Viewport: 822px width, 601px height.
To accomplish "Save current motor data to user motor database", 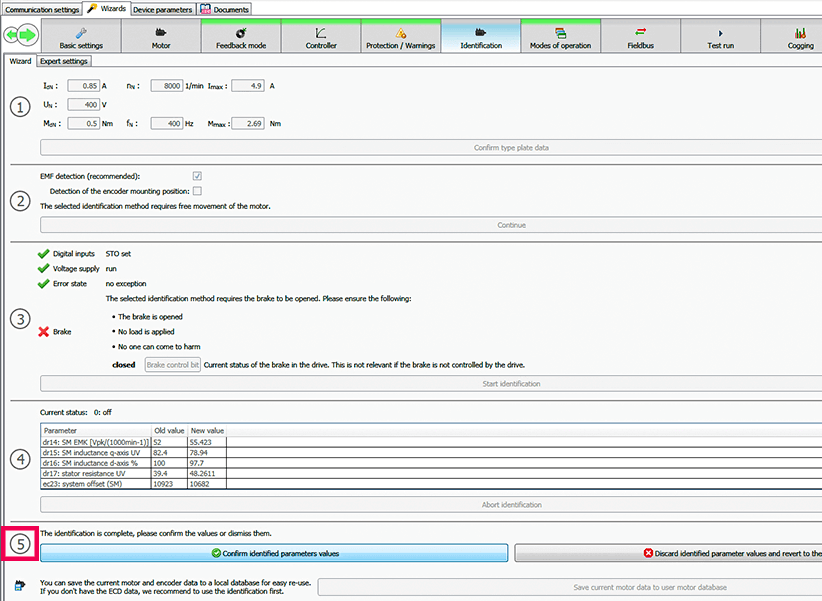I will (x=570, y=587).
